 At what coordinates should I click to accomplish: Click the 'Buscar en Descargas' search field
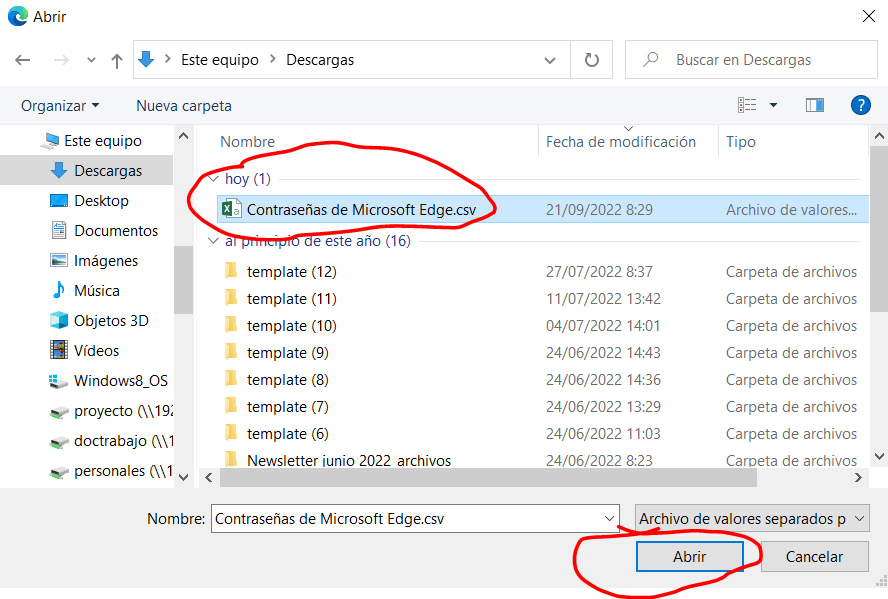751,59
